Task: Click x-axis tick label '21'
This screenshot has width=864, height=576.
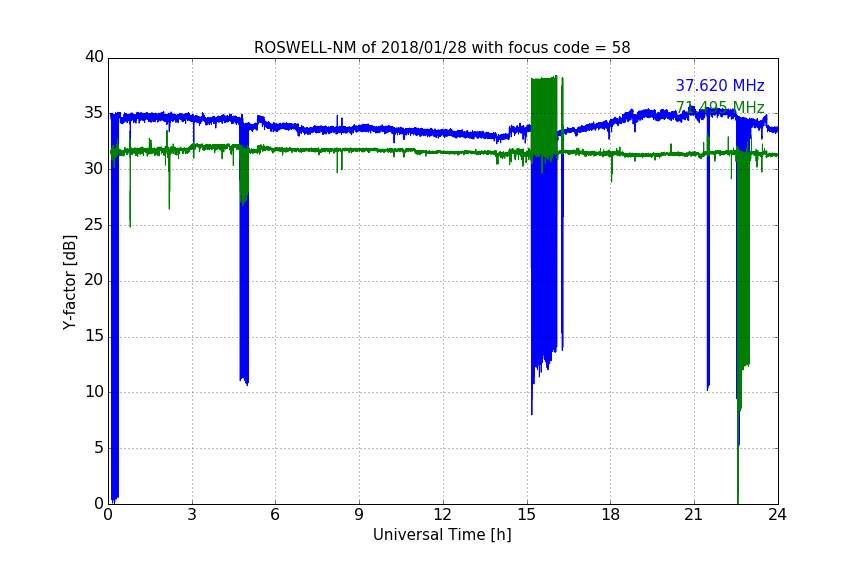Action: tap(694, 515)
